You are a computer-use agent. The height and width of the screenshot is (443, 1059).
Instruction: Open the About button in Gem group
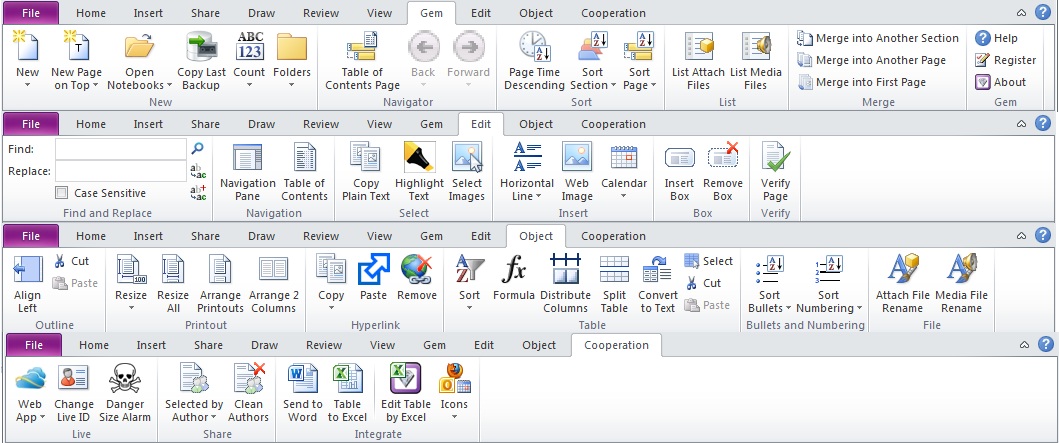pos(1000,82)
